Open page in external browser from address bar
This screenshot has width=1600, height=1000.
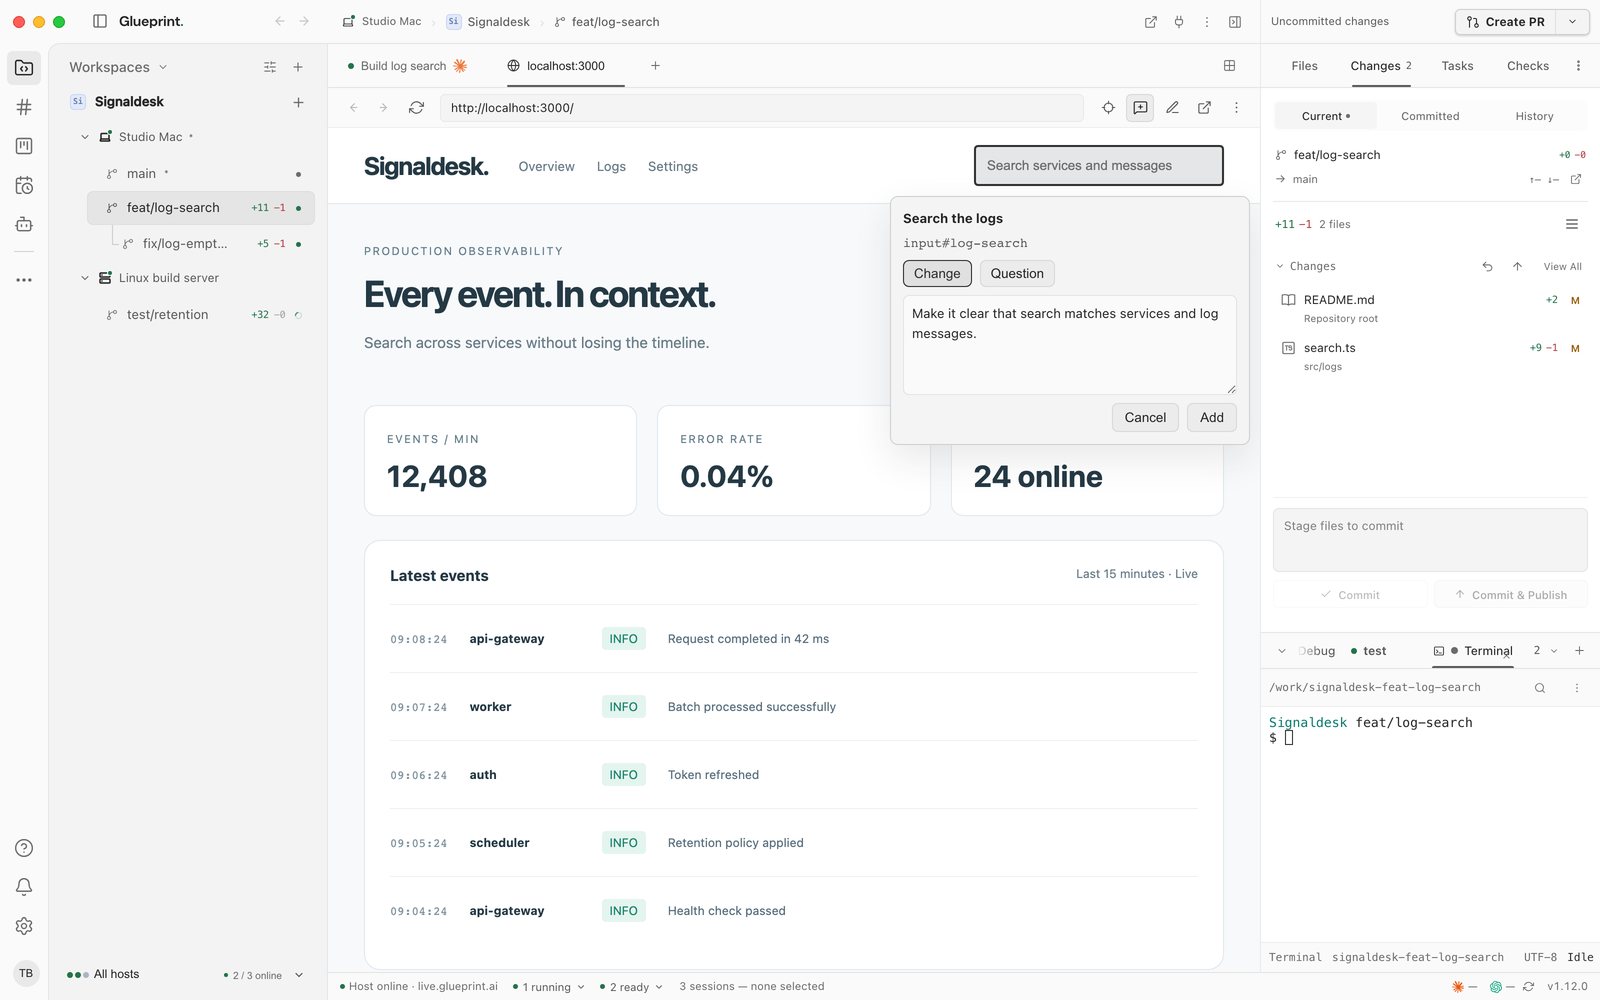1204,107
